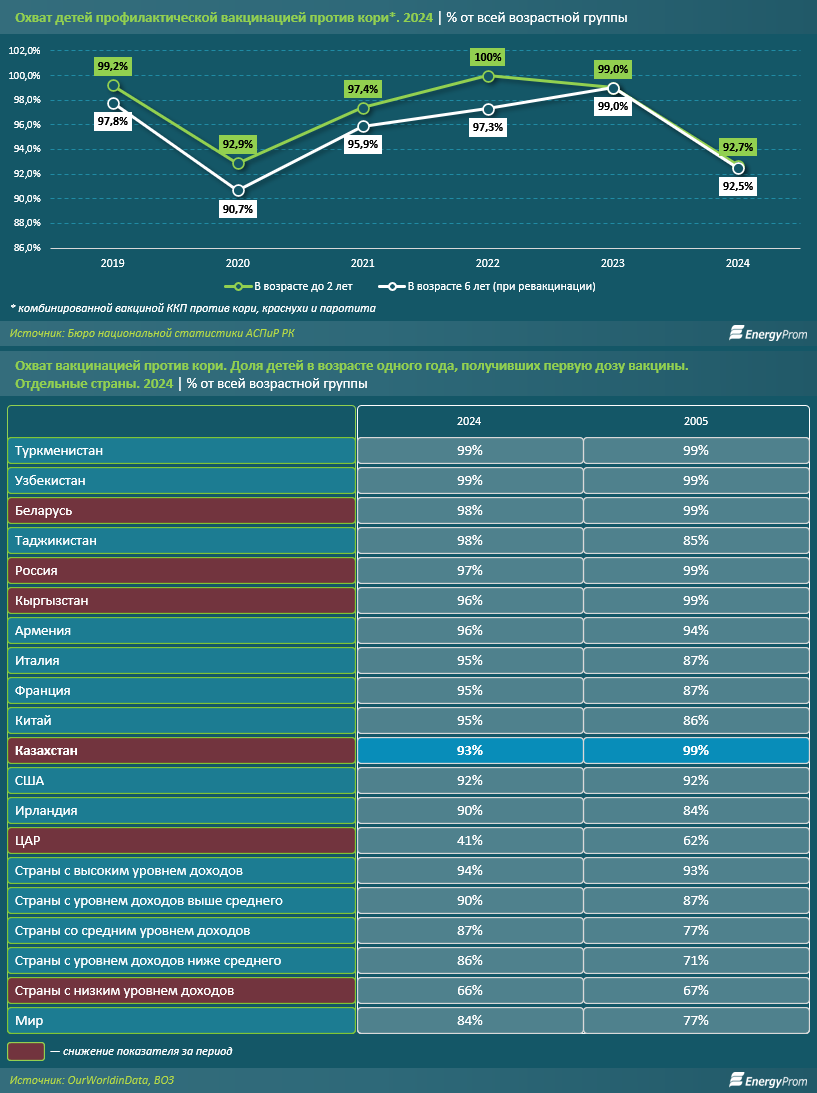Click the dark red decline legend swatch

[26, 1051]
